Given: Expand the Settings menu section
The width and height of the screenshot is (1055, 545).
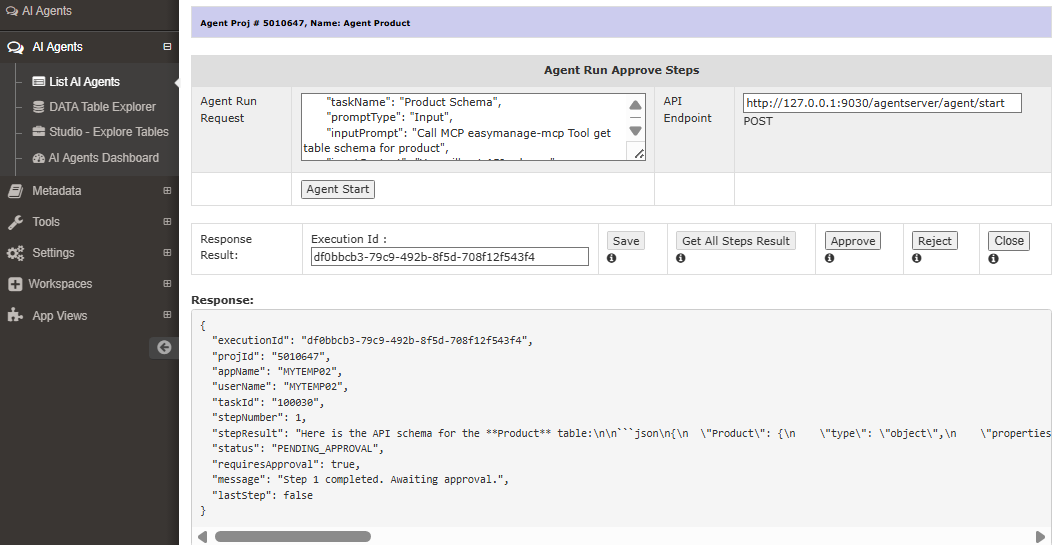Looking at the screenshot, I should [x=167, y=253].
